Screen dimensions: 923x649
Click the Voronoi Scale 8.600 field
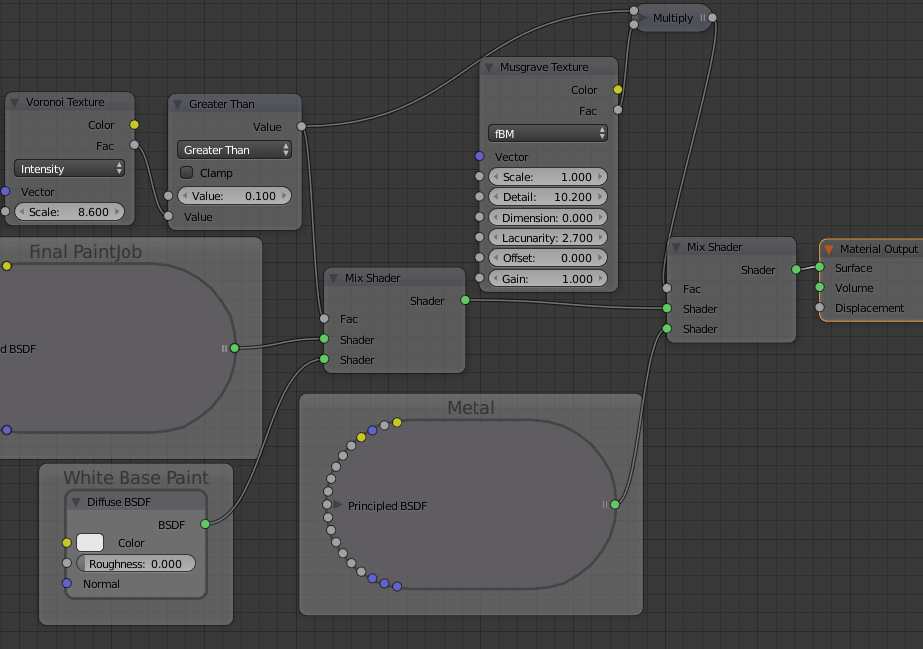69,212
